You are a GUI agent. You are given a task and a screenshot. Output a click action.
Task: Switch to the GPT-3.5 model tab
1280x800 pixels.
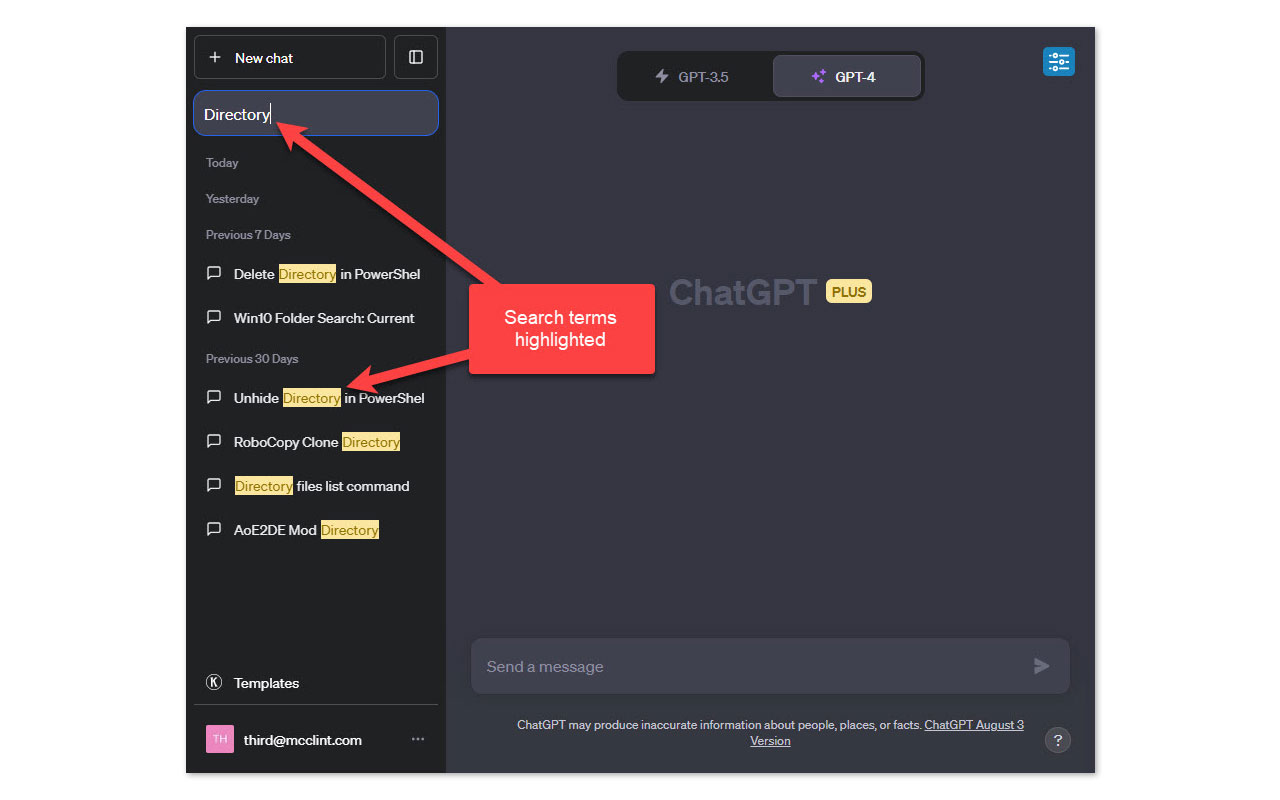click(695, 76)
